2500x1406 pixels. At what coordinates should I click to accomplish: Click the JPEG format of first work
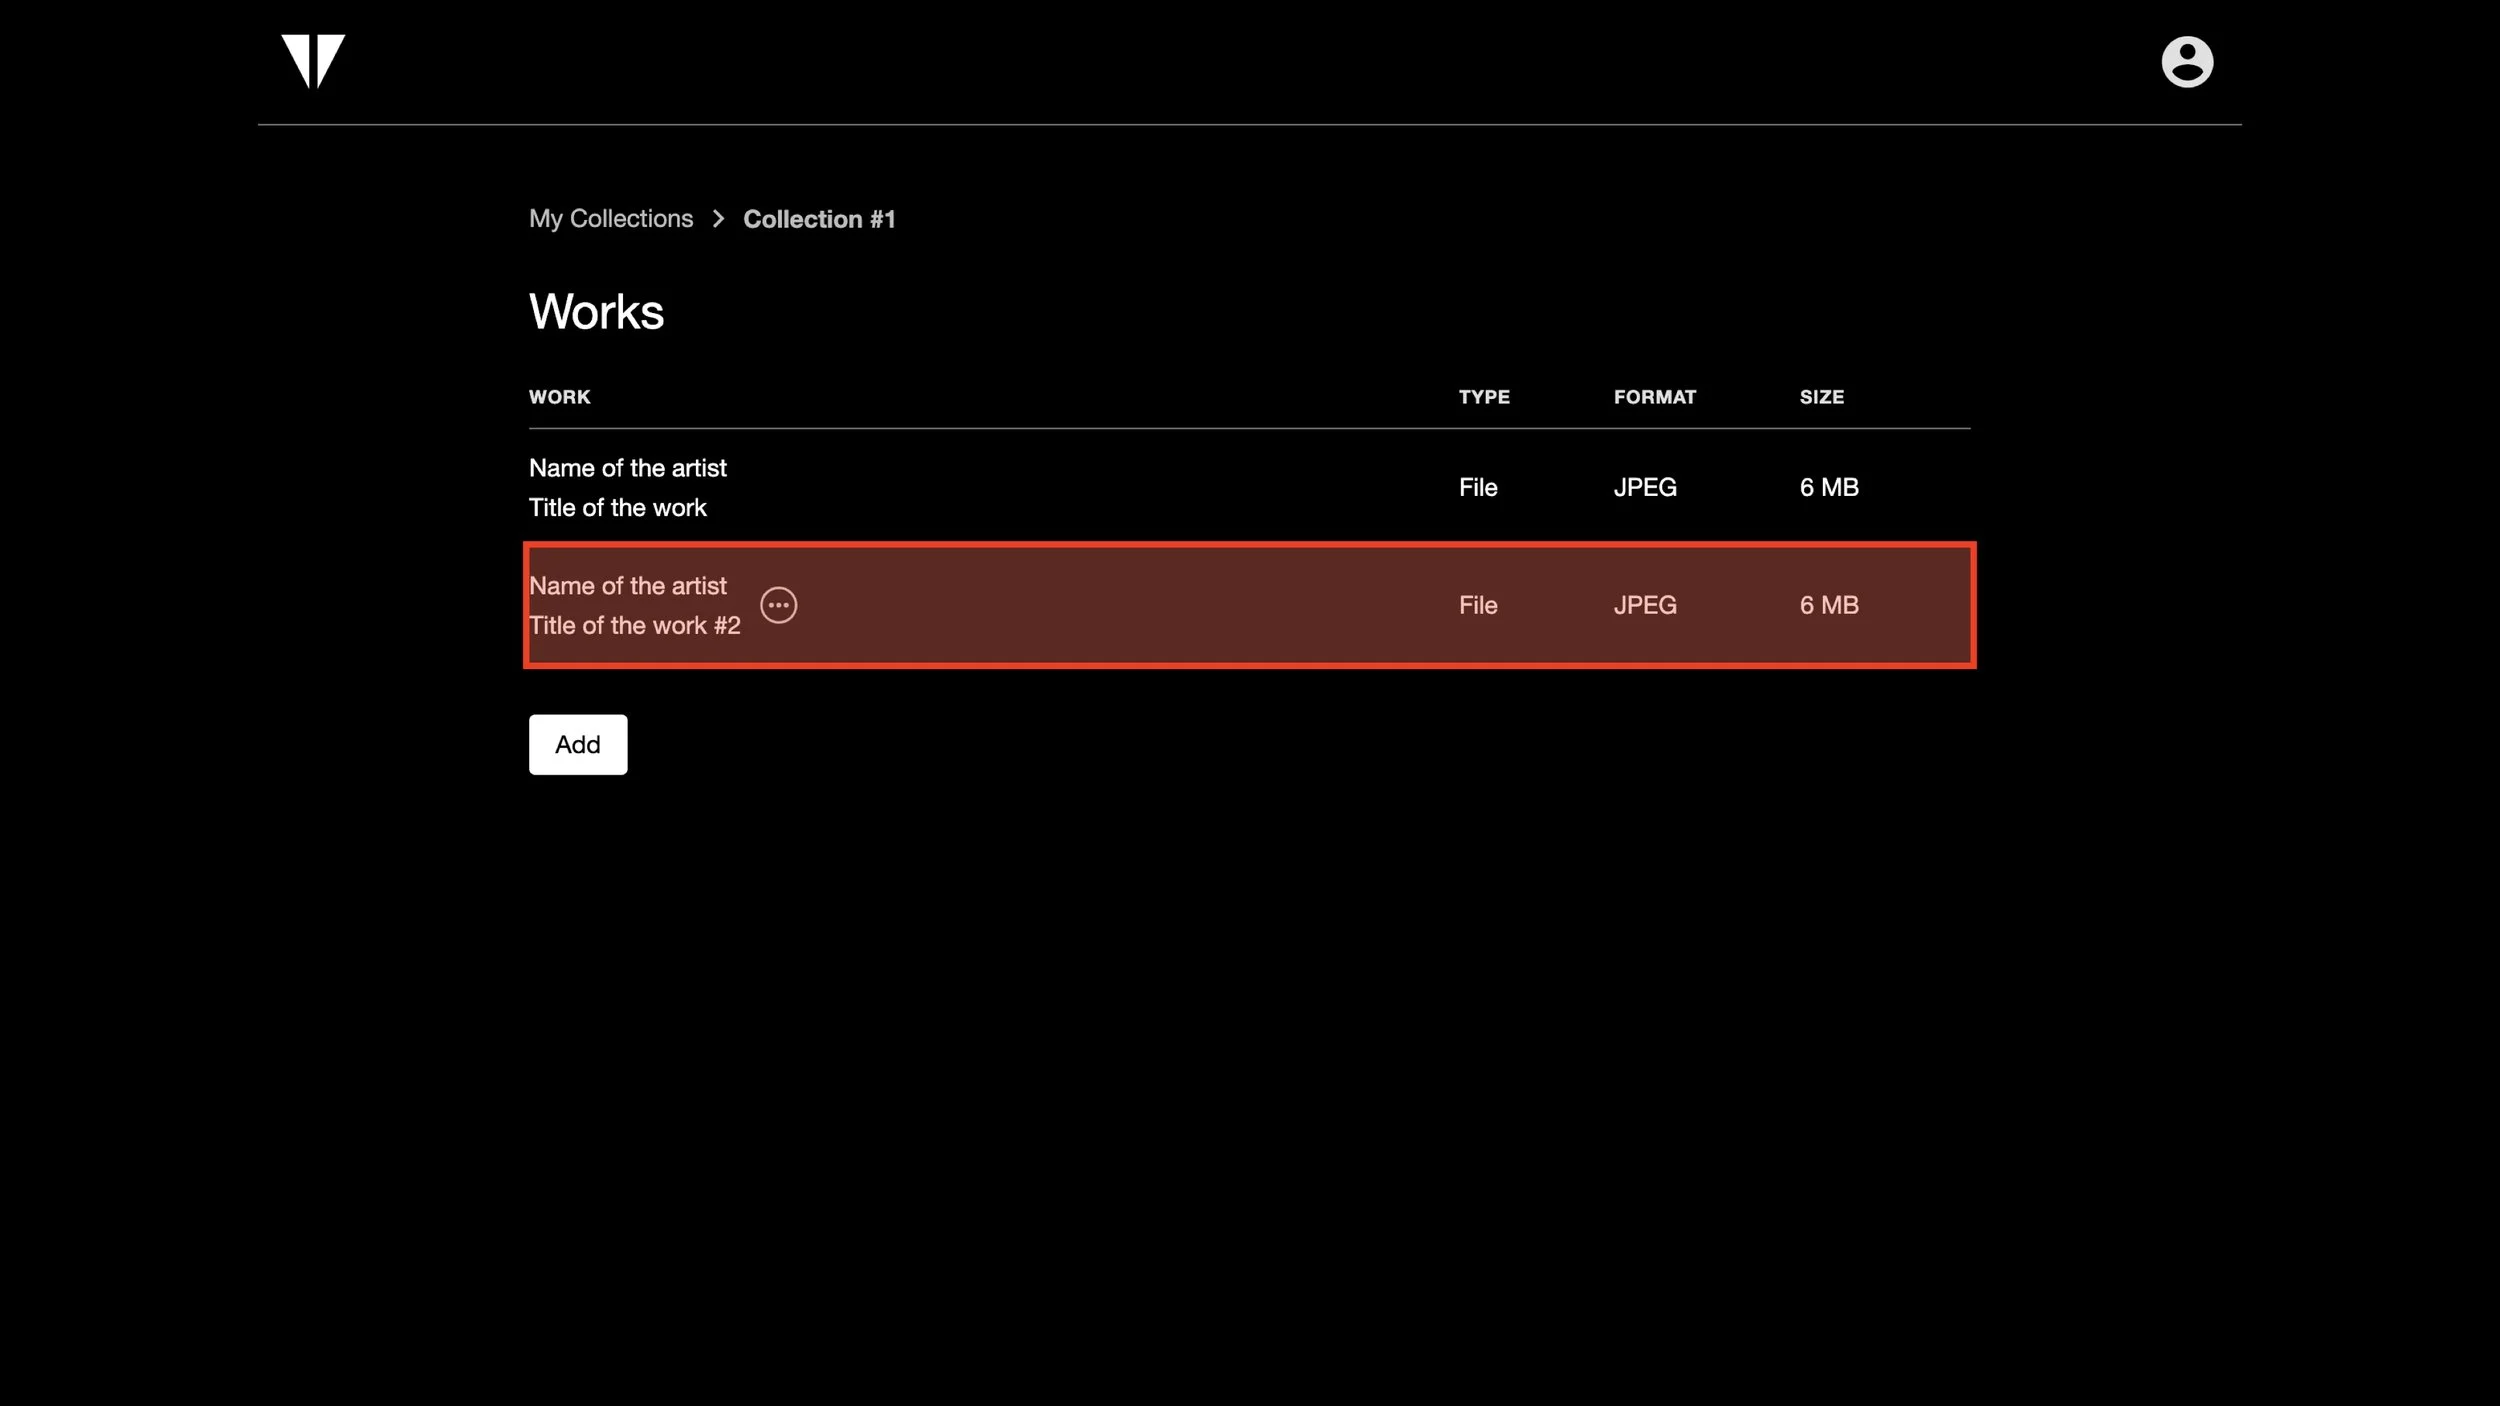pyautogui.click(x=1644, y=487)
